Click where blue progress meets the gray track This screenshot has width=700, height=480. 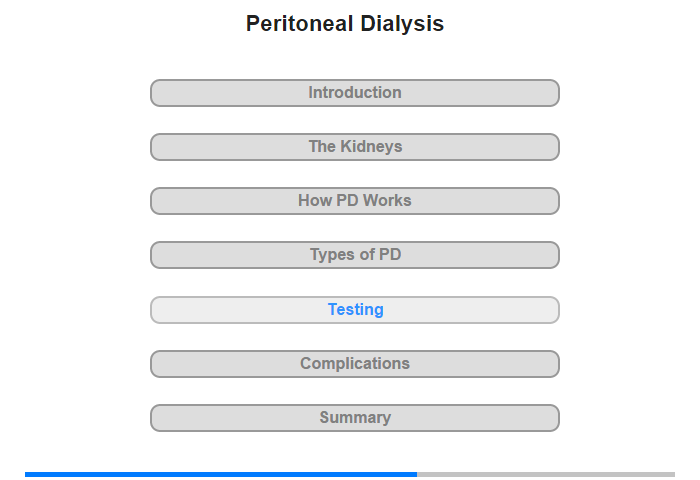click(417, 474)
